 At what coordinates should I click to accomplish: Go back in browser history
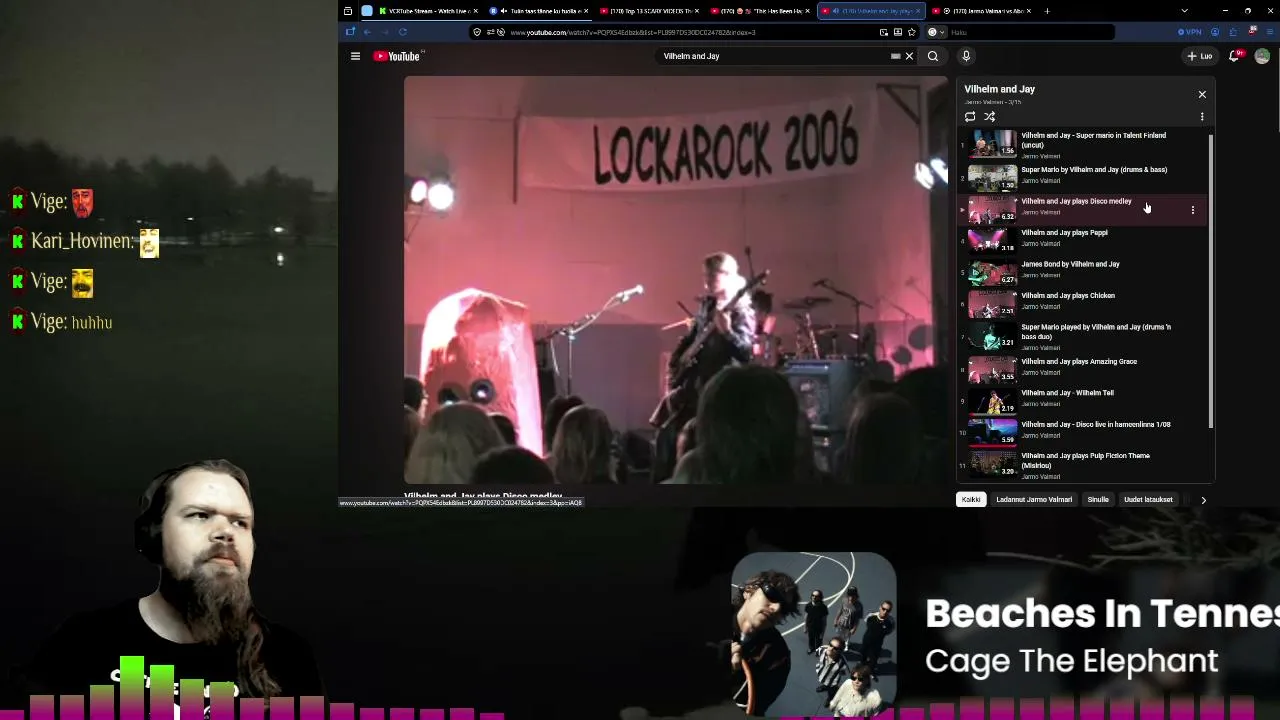pos(367,32)
